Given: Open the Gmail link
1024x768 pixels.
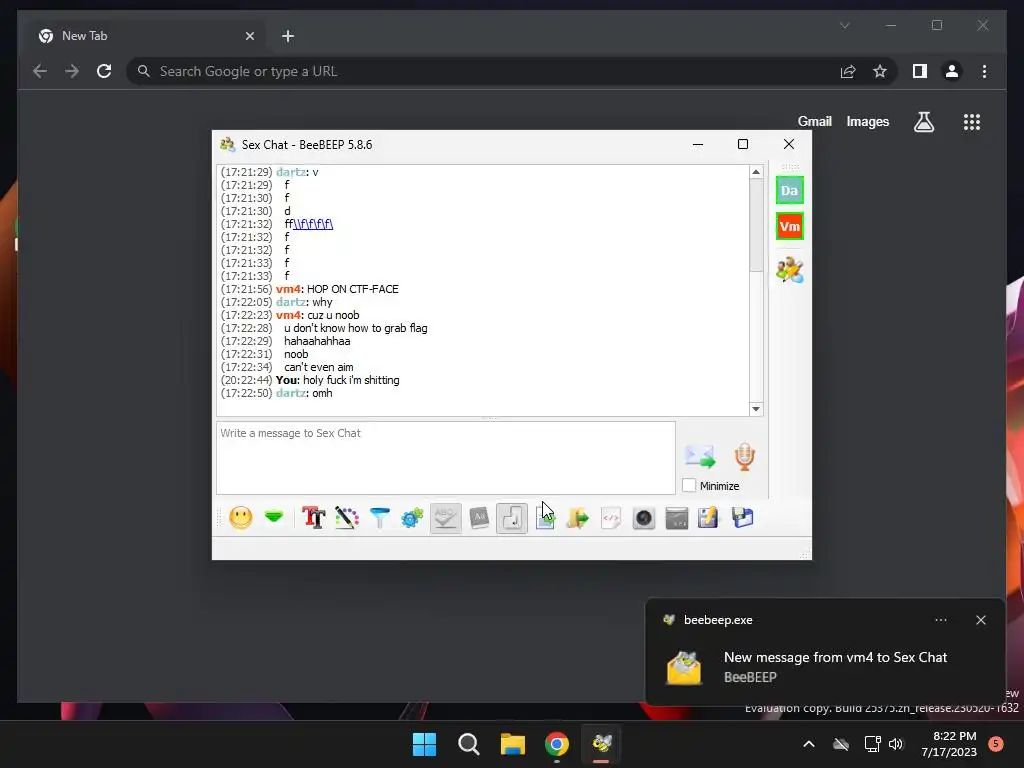Looking at the screenshot, I should coord(814,121).
